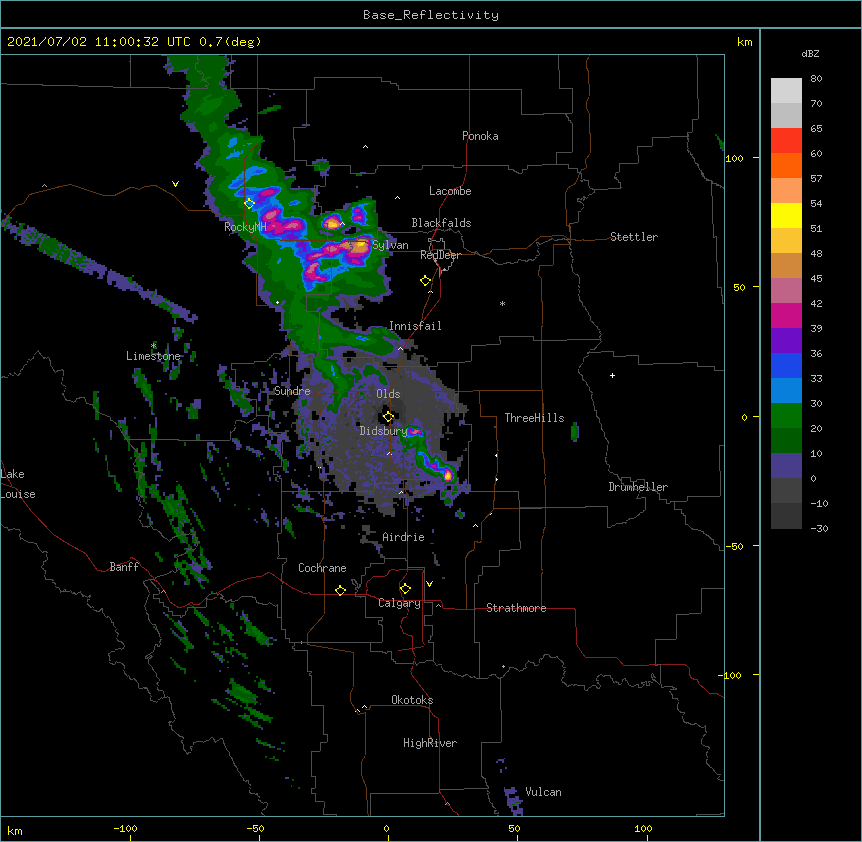
Task: Click the dBZ legend heading
Action: coord(810,54)
